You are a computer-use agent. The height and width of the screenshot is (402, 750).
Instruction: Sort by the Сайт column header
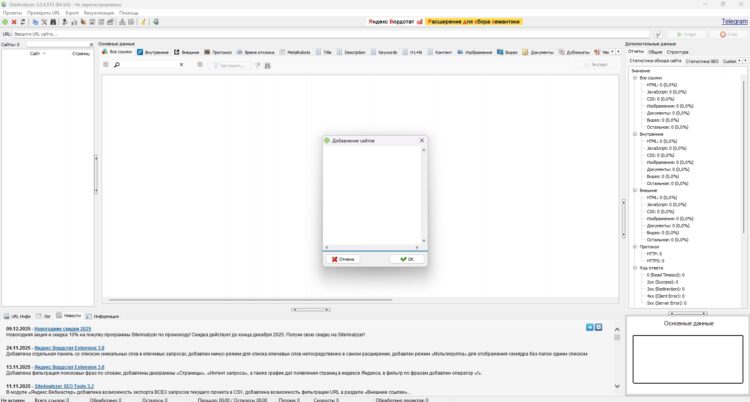coord(35,54)
